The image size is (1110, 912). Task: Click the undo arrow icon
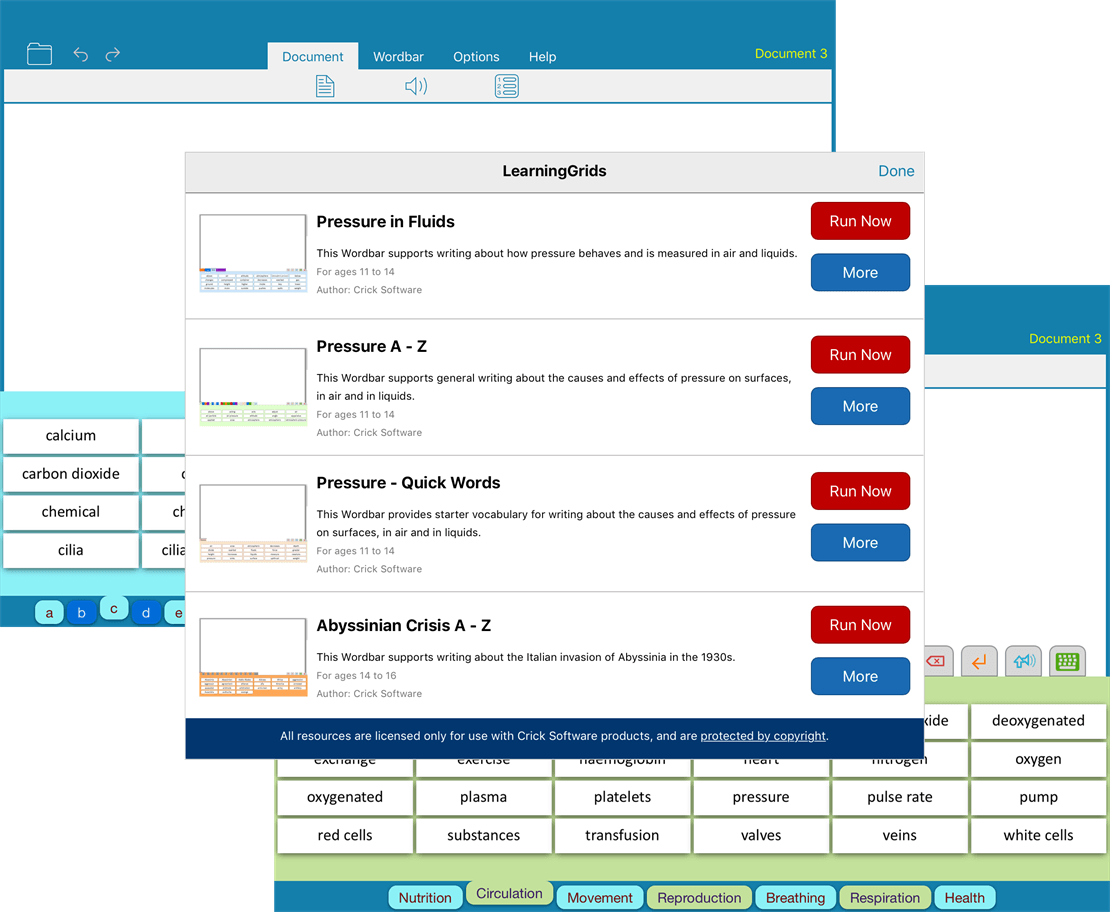point(81,54)
